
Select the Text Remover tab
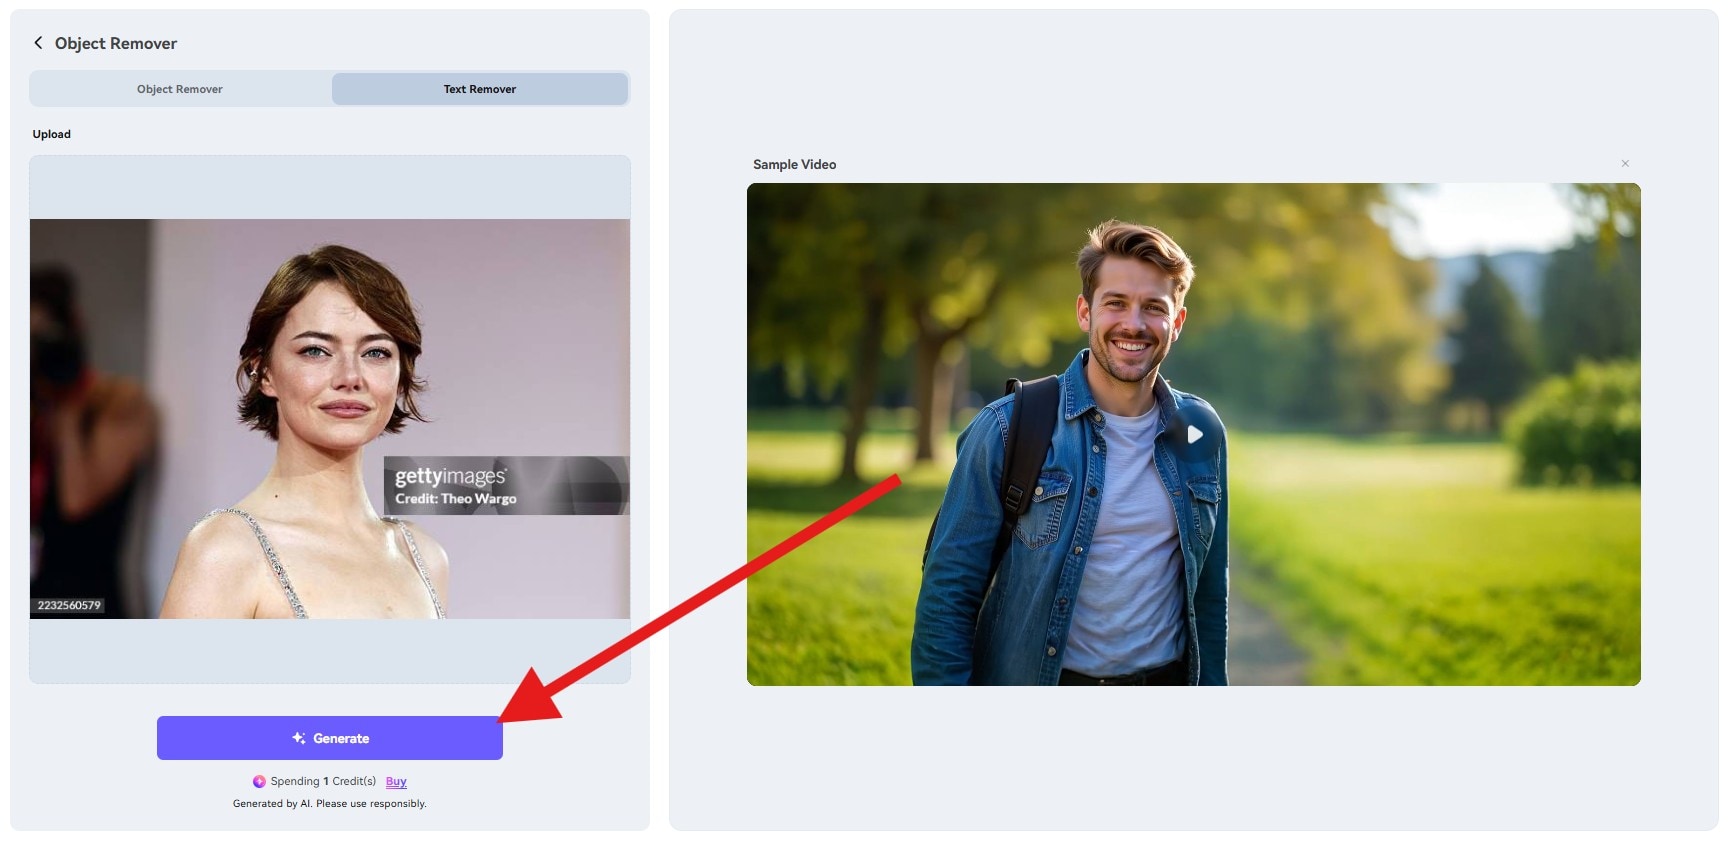[480, 89]
